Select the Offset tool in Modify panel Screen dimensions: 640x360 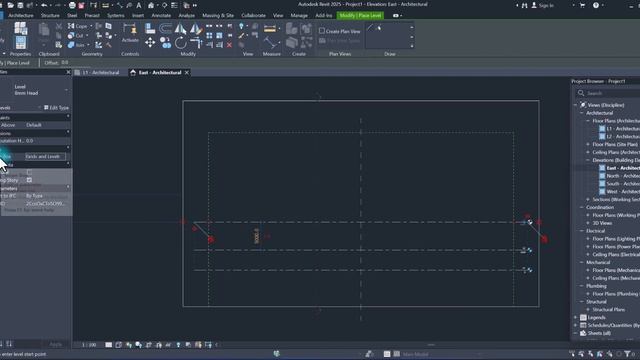click(165, 28)
